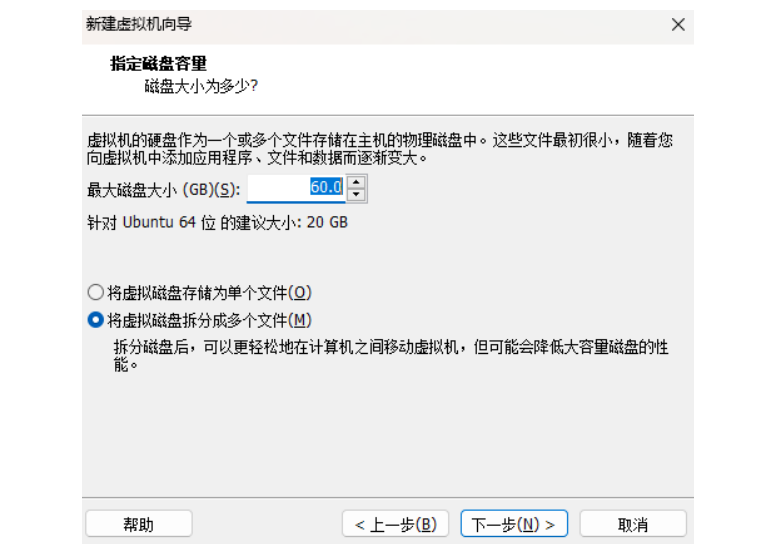Click the 新建虚拟机向导 title bar text
Image resolution: width=779 pixels, height=550 pixels.
click(139, 24)
